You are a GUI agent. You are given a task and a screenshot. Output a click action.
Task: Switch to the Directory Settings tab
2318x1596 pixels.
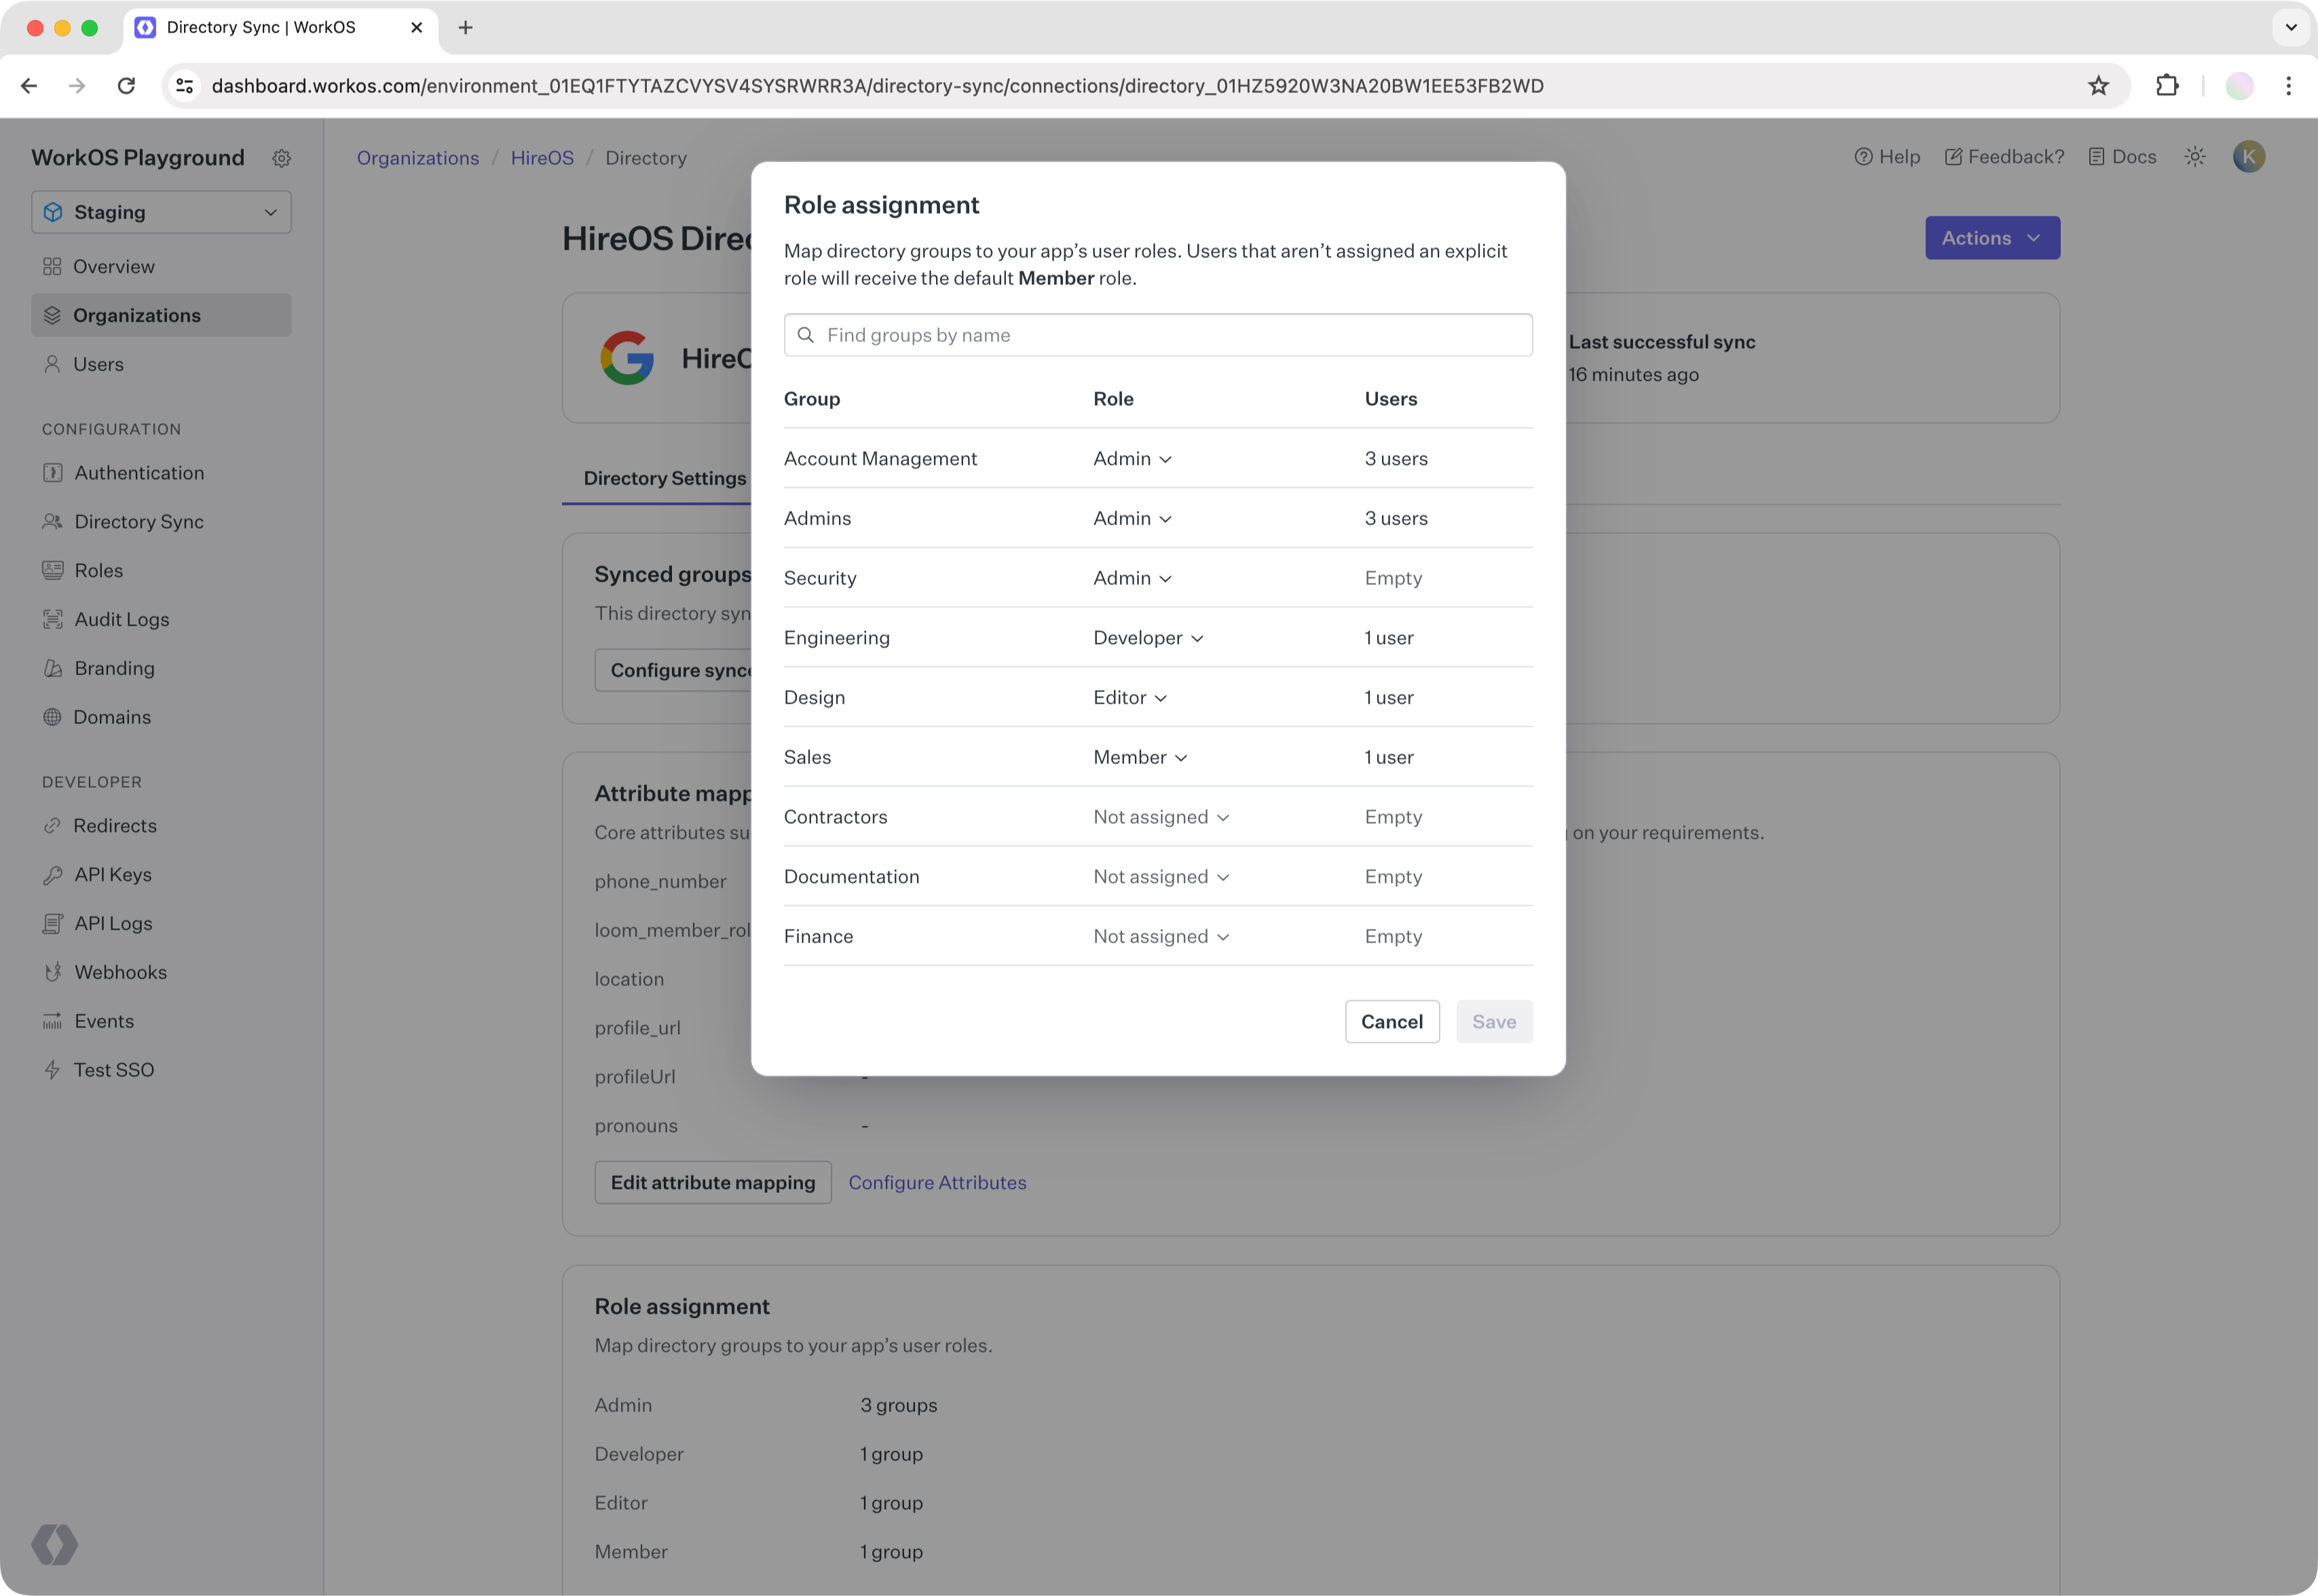[664, 478]
